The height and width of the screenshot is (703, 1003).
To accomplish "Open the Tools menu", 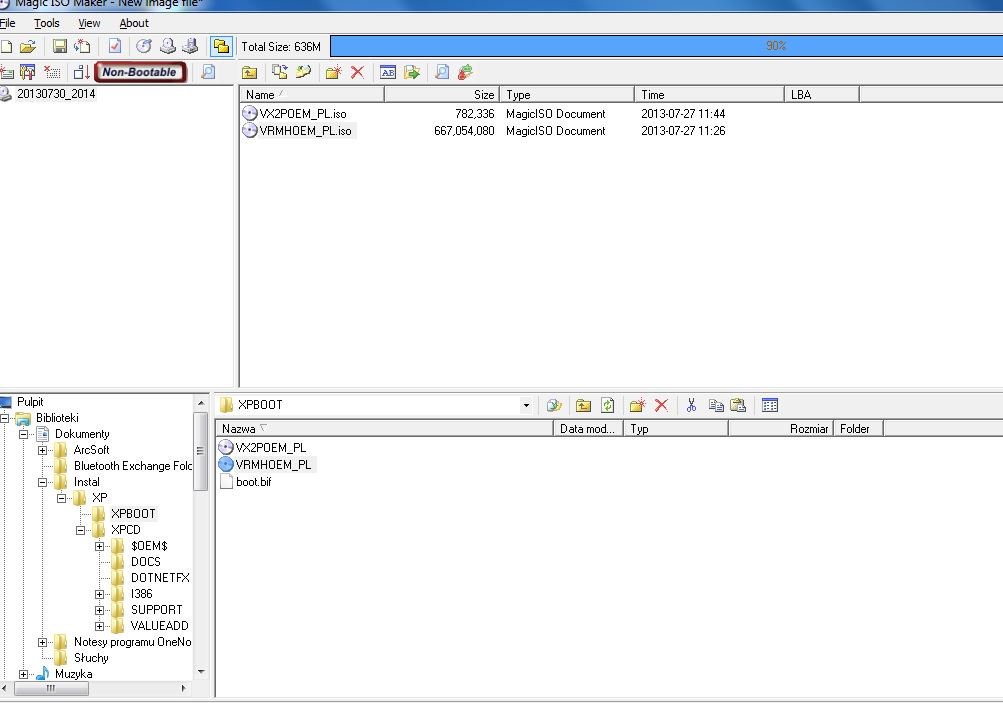I will click(x=47, y=23).
